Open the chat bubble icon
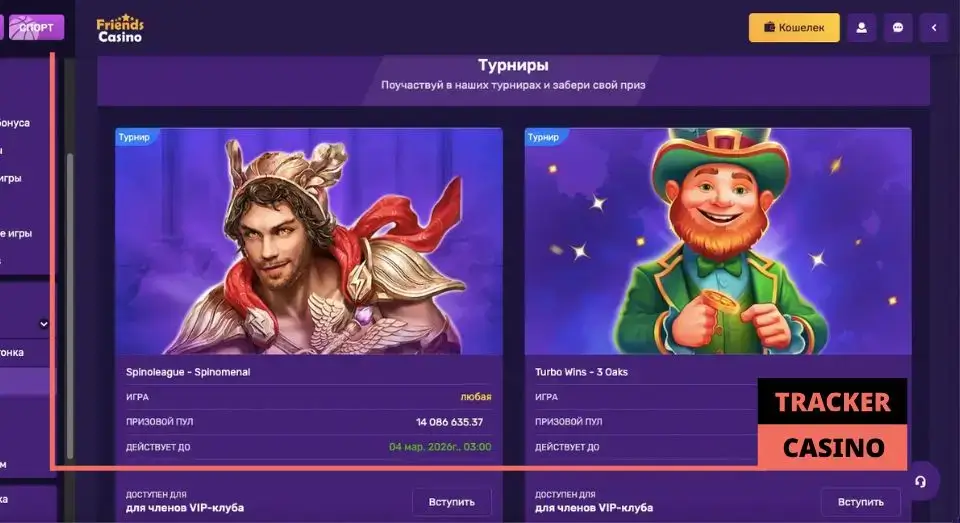The image size is (960, 523). 898,28
